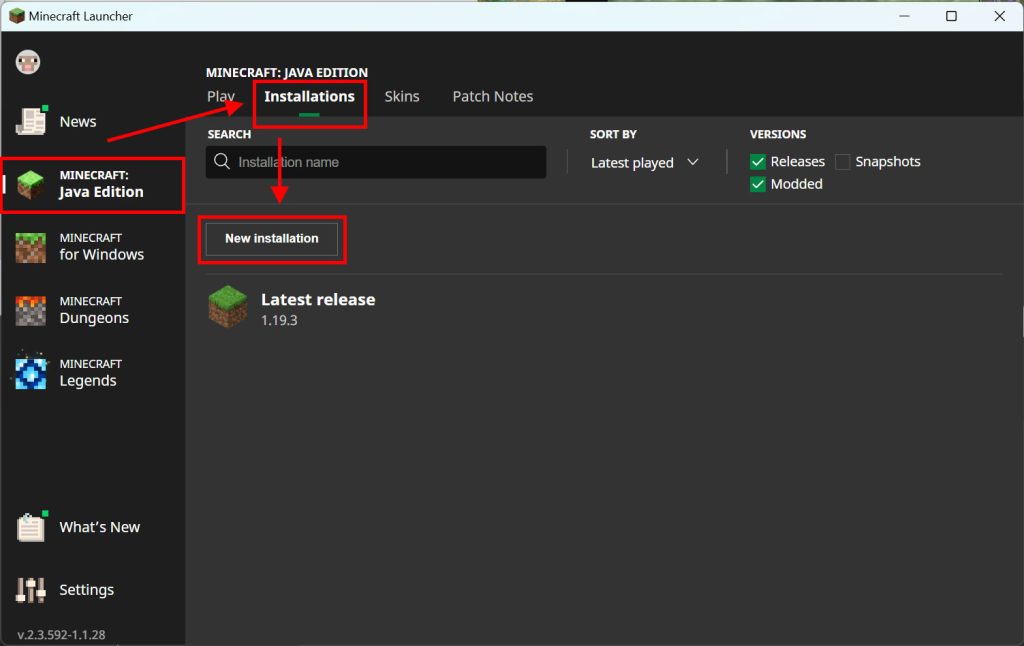Open Minecraft Legends icon
This screenshot has width=1024, height=646.
click(x=31, y=372)
